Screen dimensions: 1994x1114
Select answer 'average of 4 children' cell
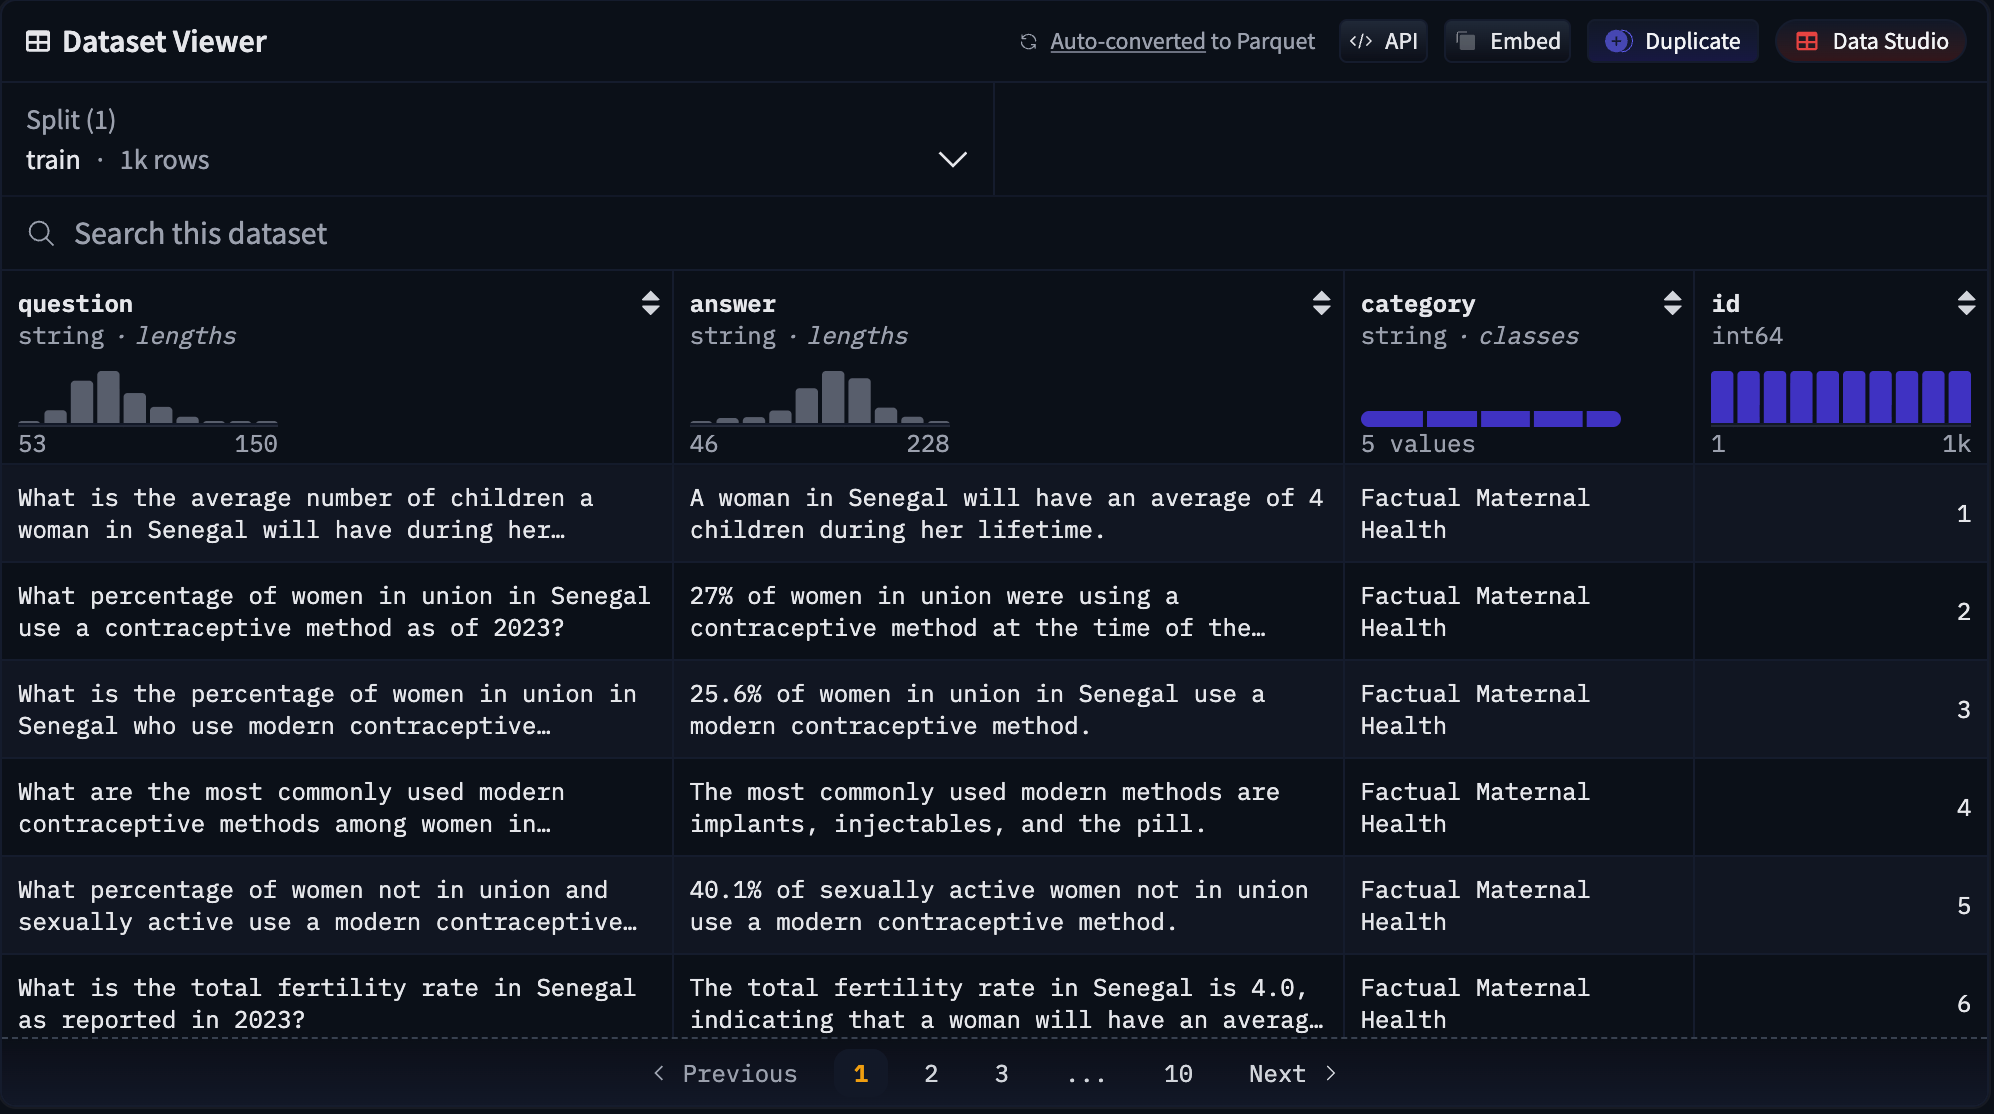tap(1009, 514)
